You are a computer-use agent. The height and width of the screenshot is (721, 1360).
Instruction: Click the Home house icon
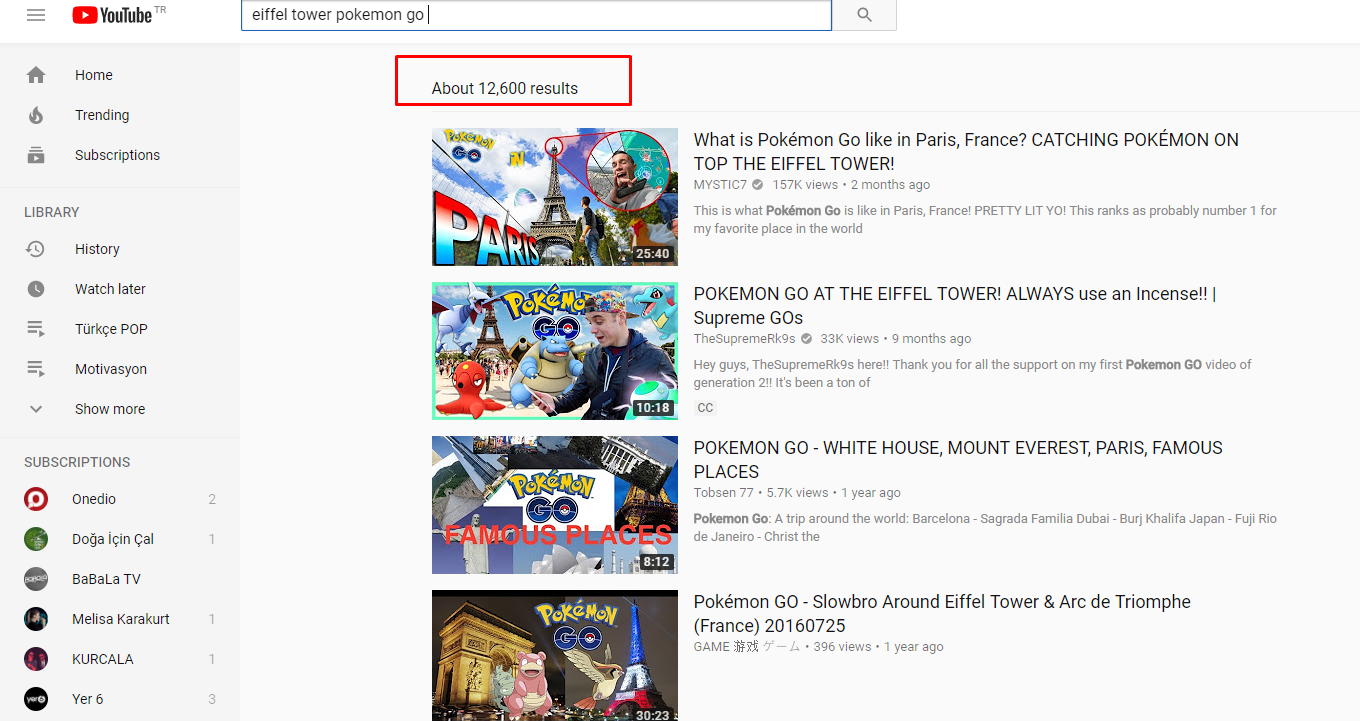click(x=36, y=75)
